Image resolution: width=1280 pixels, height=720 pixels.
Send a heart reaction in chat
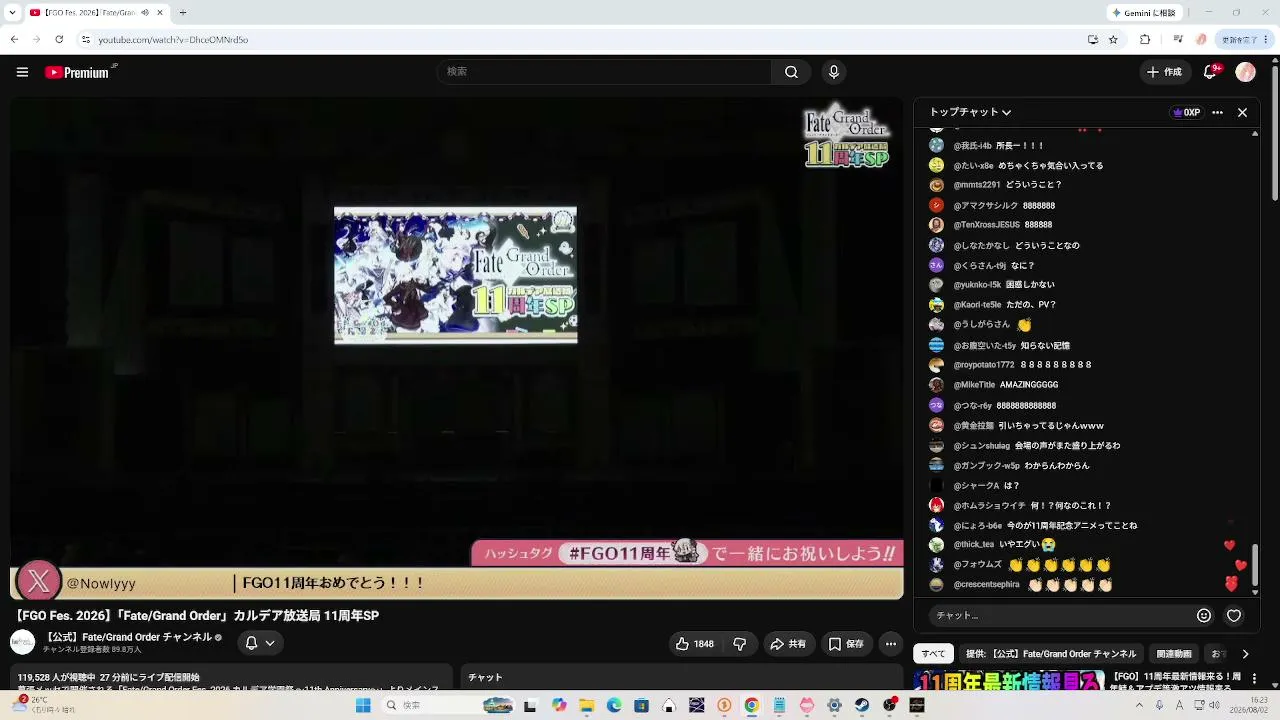1234,616
